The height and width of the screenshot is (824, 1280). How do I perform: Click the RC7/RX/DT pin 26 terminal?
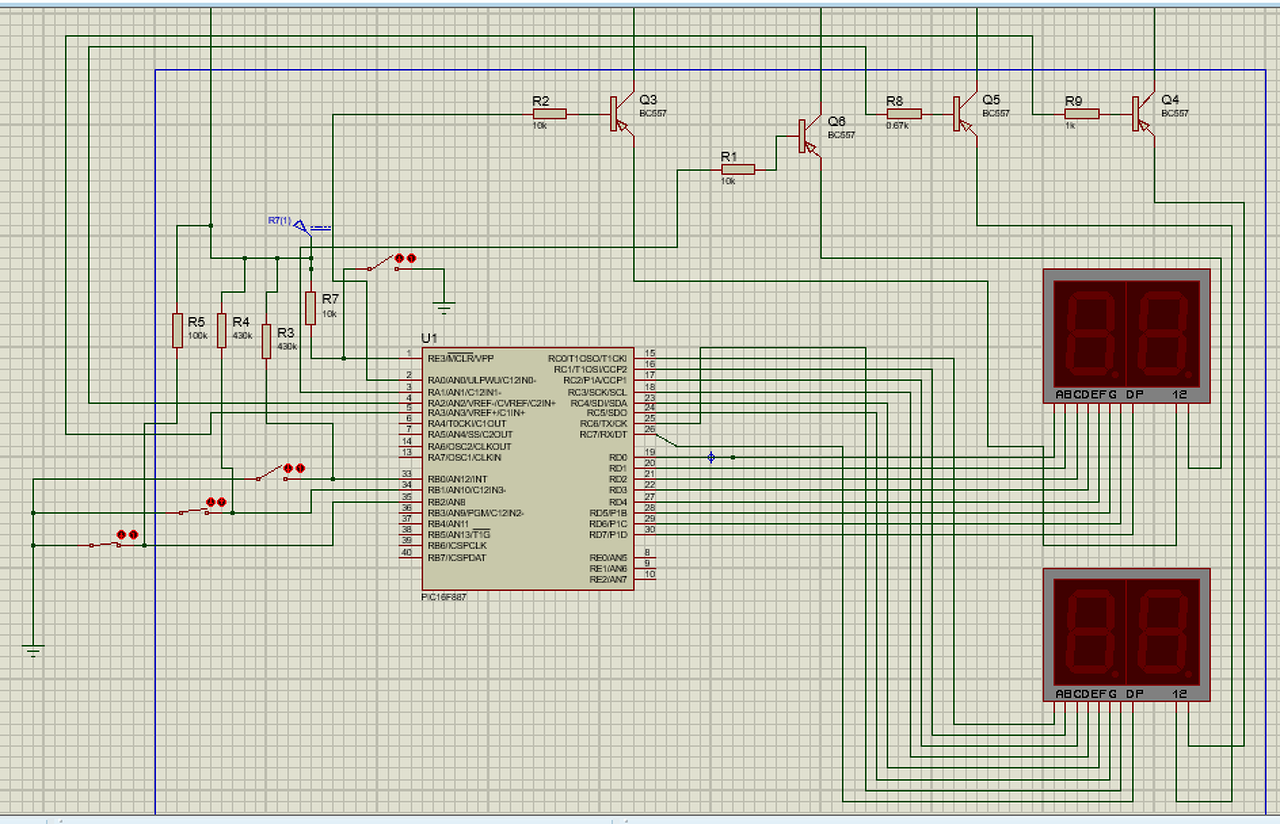click(x=646, y=435)
